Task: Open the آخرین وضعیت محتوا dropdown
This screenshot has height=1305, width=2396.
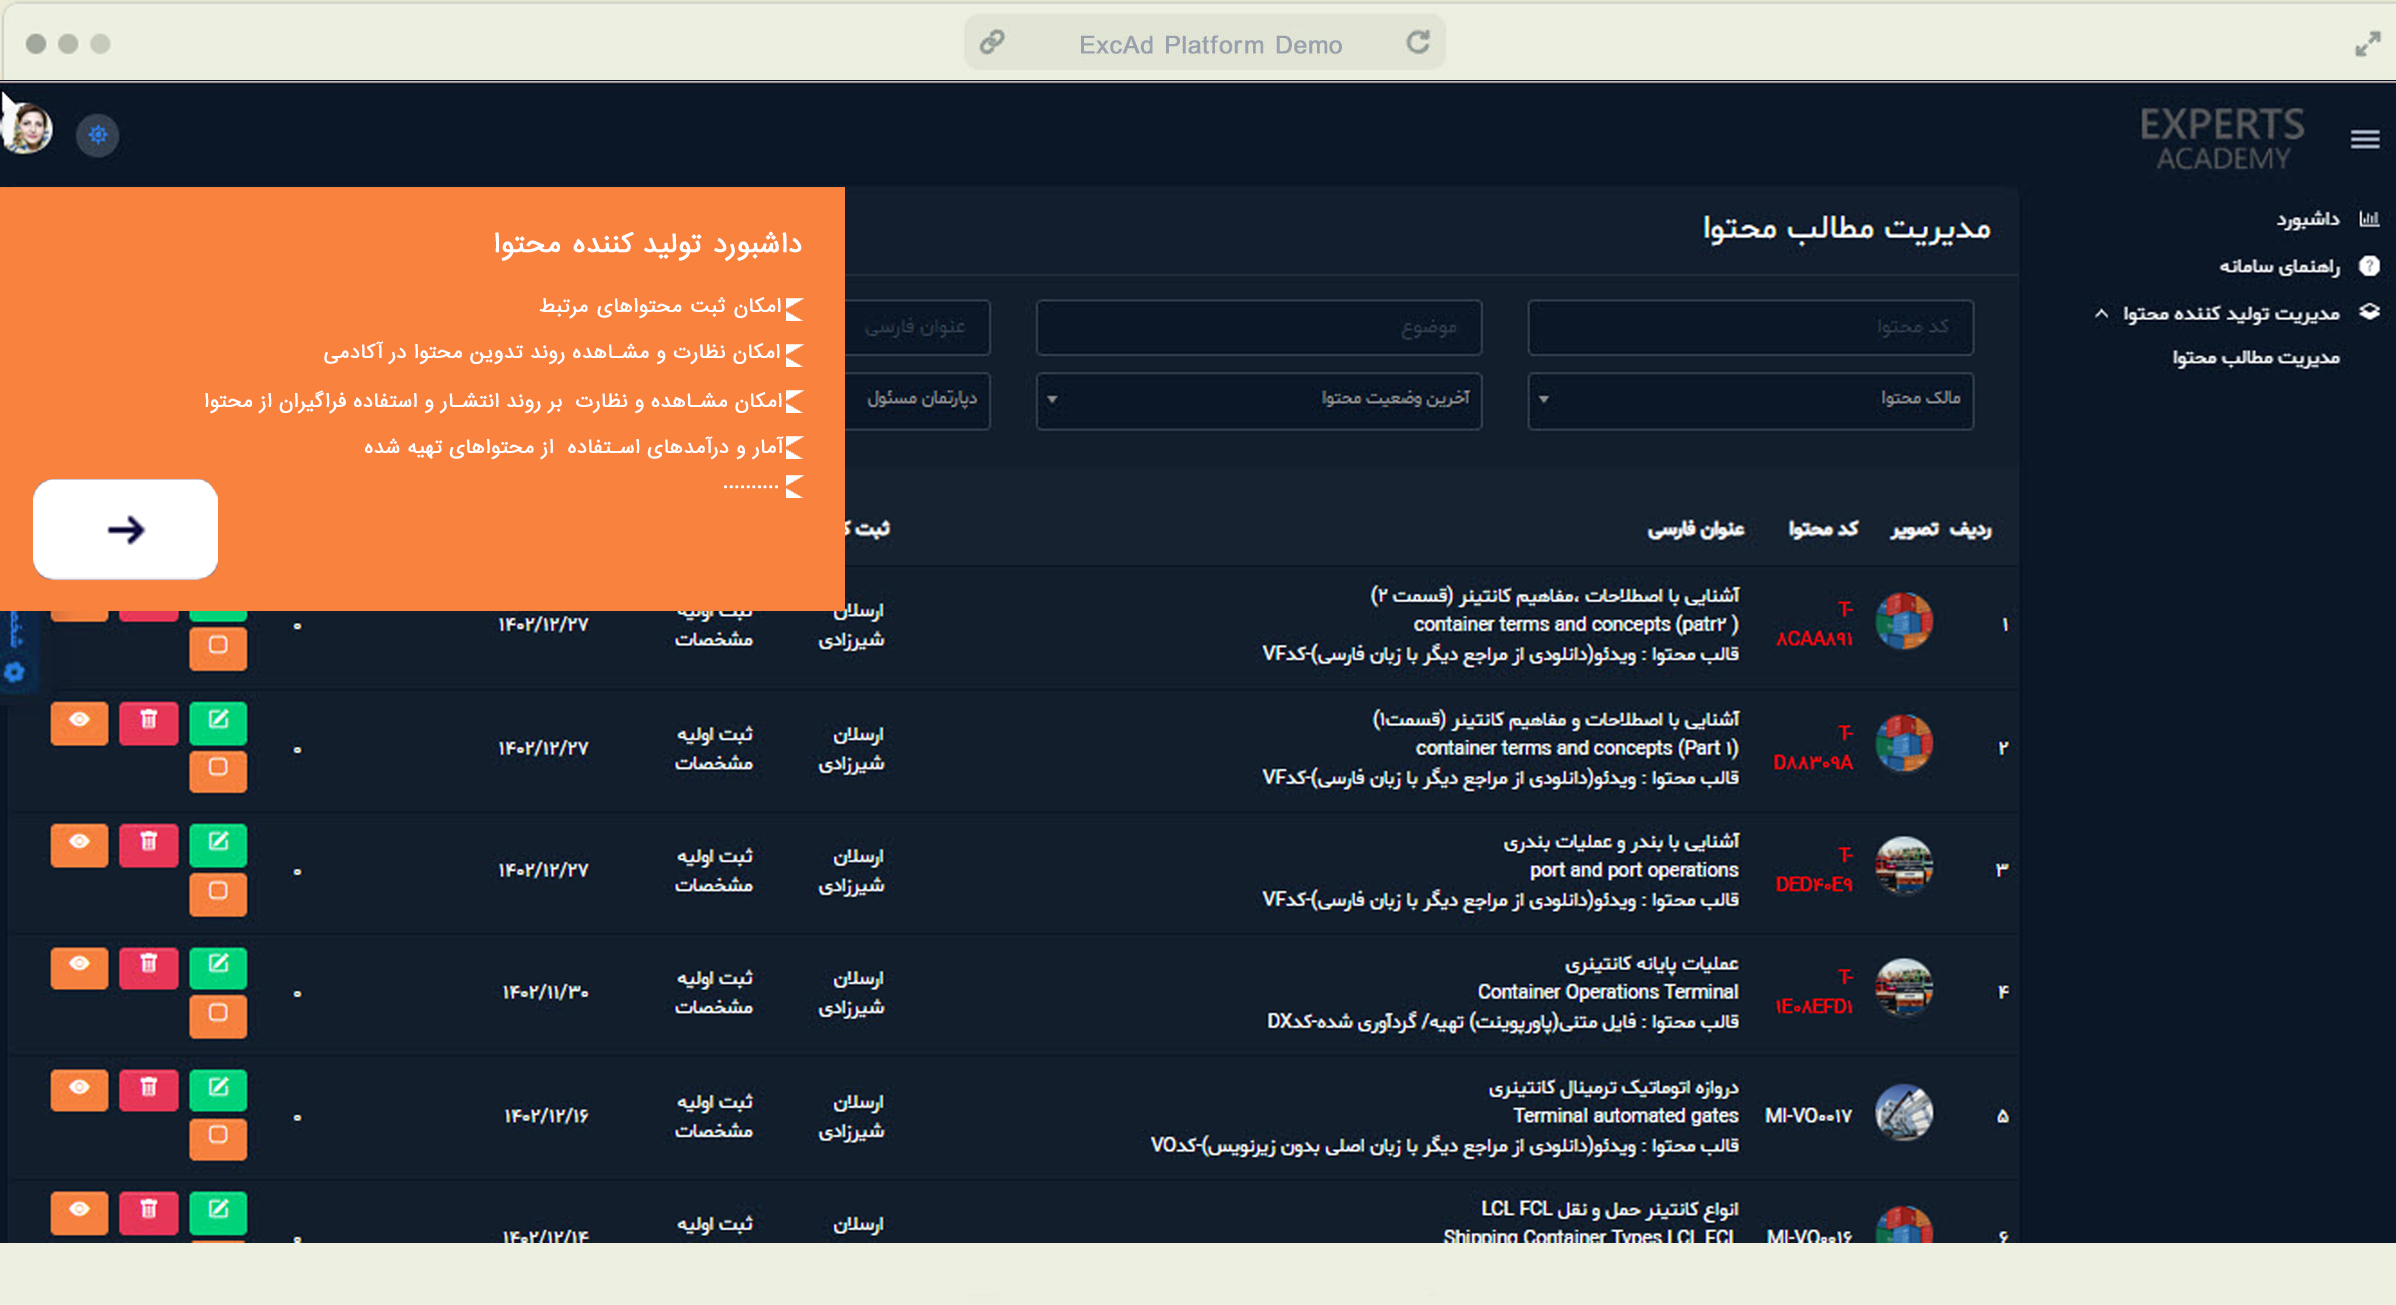Action: 1258,399
